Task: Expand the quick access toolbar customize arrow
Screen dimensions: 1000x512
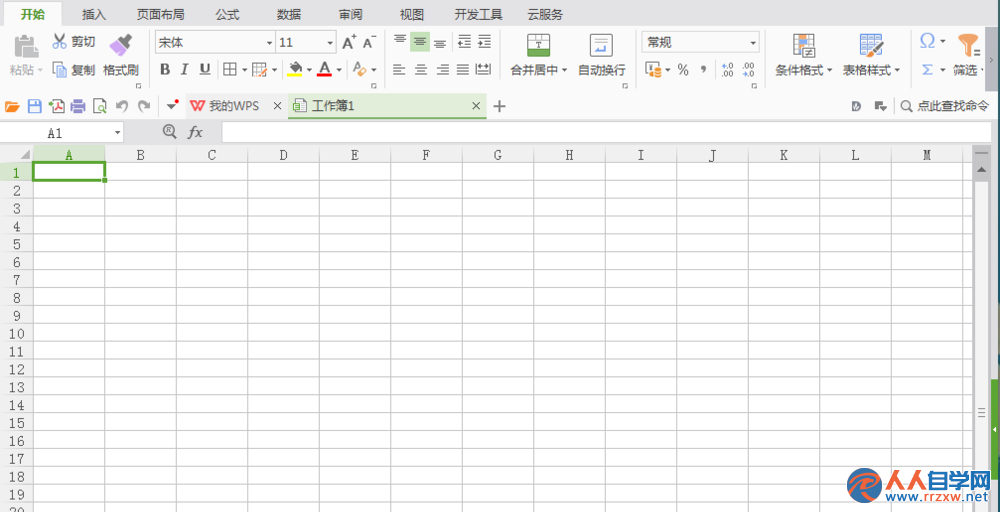Action: click(172, 105)
